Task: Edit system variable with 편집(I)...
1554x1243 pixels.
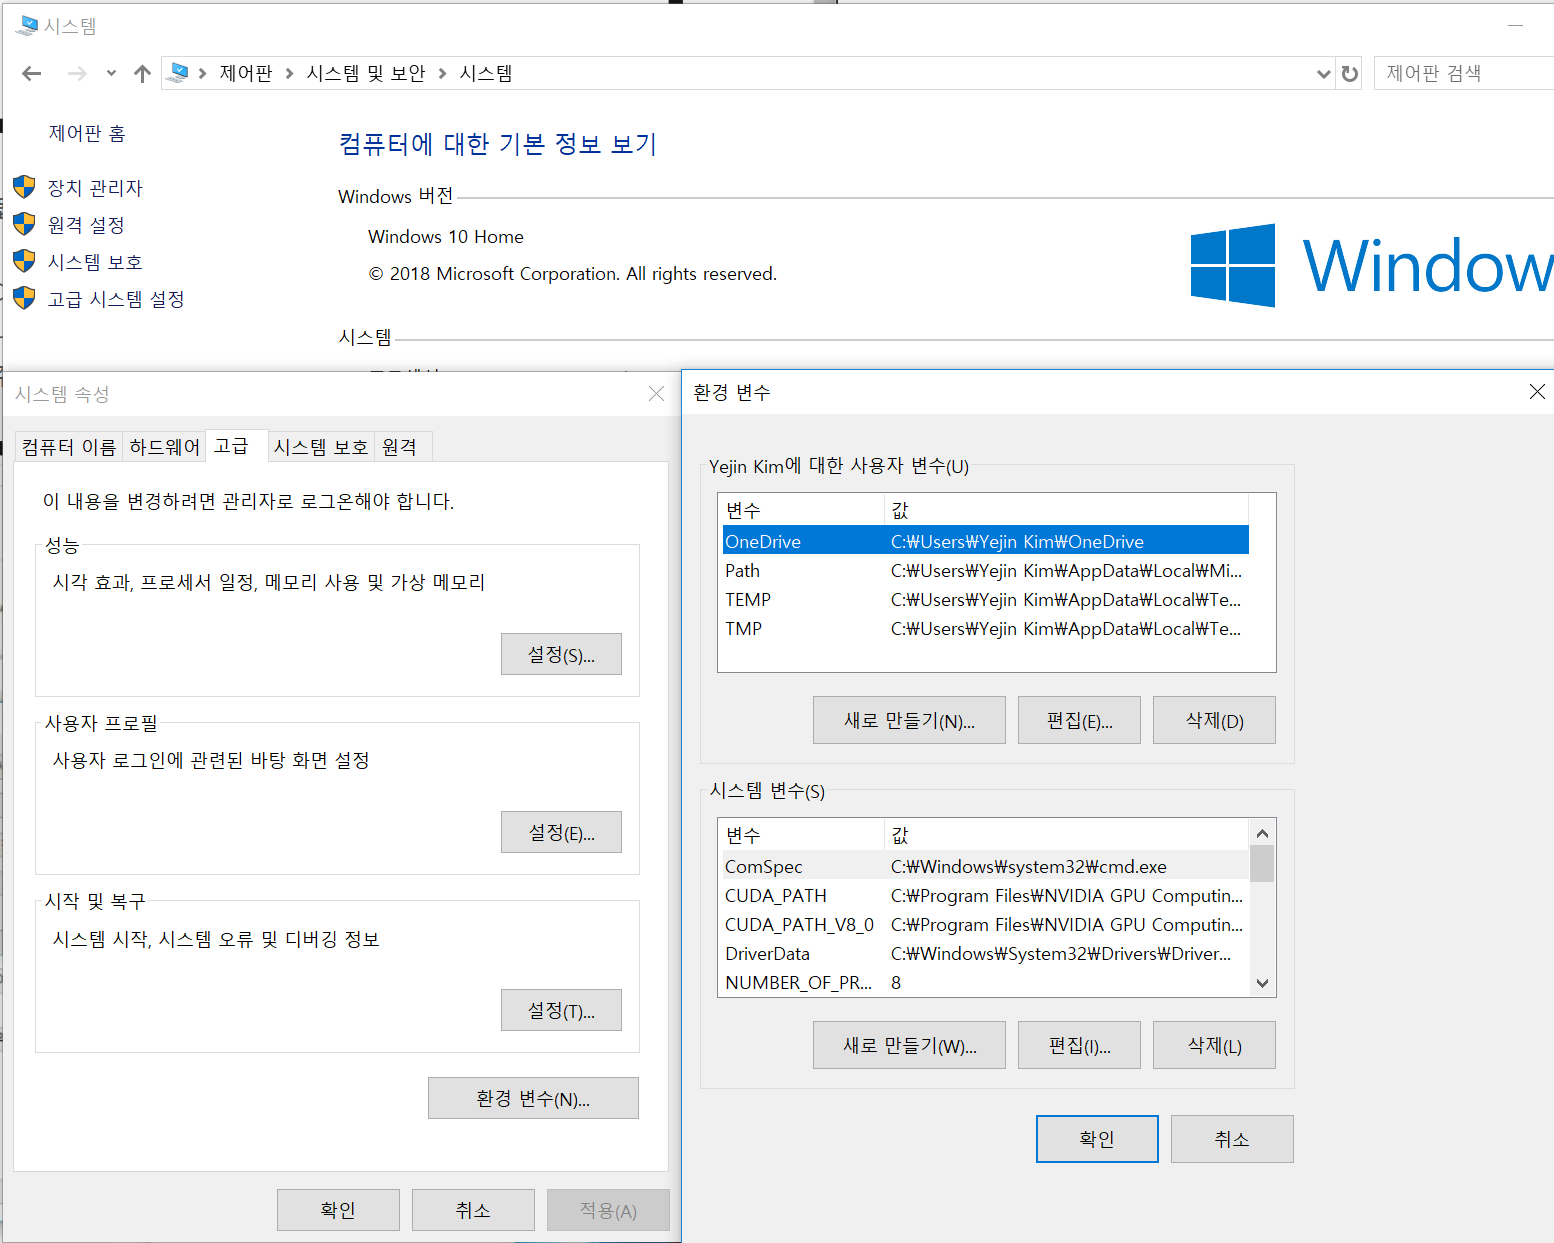Action: pos(1079,1045)
